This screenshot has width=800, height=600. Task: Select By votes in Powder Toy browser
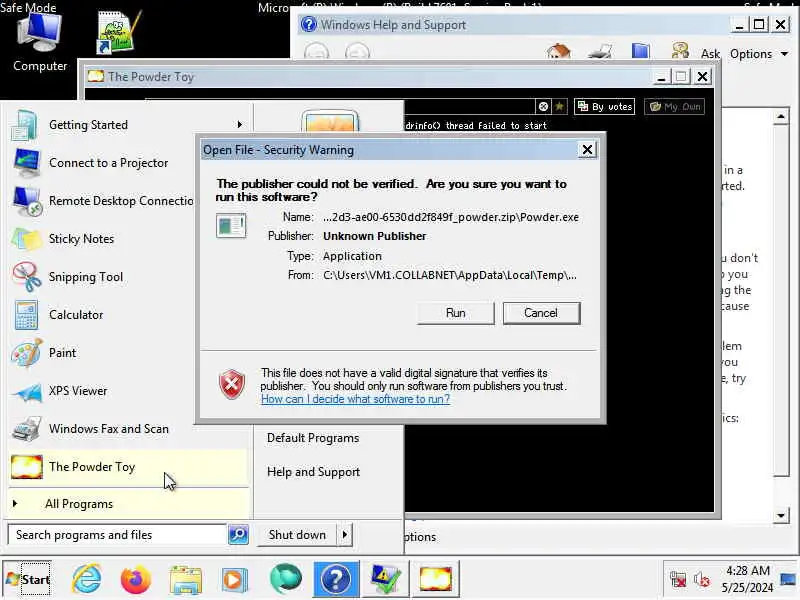(x=605, y=107)
